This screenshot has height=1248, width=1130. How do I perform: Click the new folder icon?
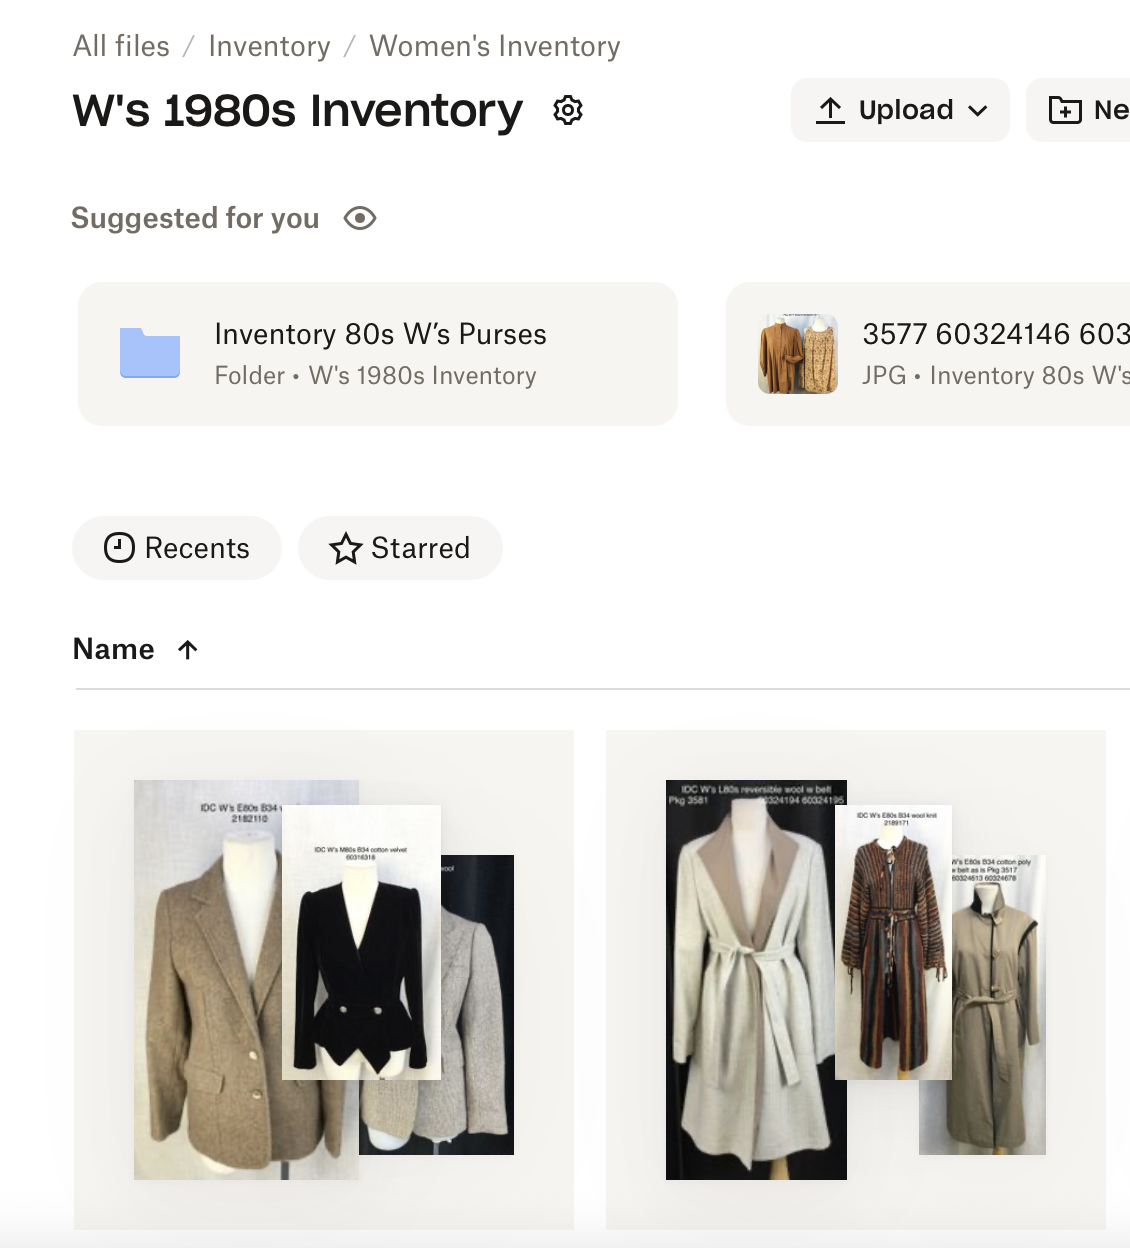point(1065,110)
